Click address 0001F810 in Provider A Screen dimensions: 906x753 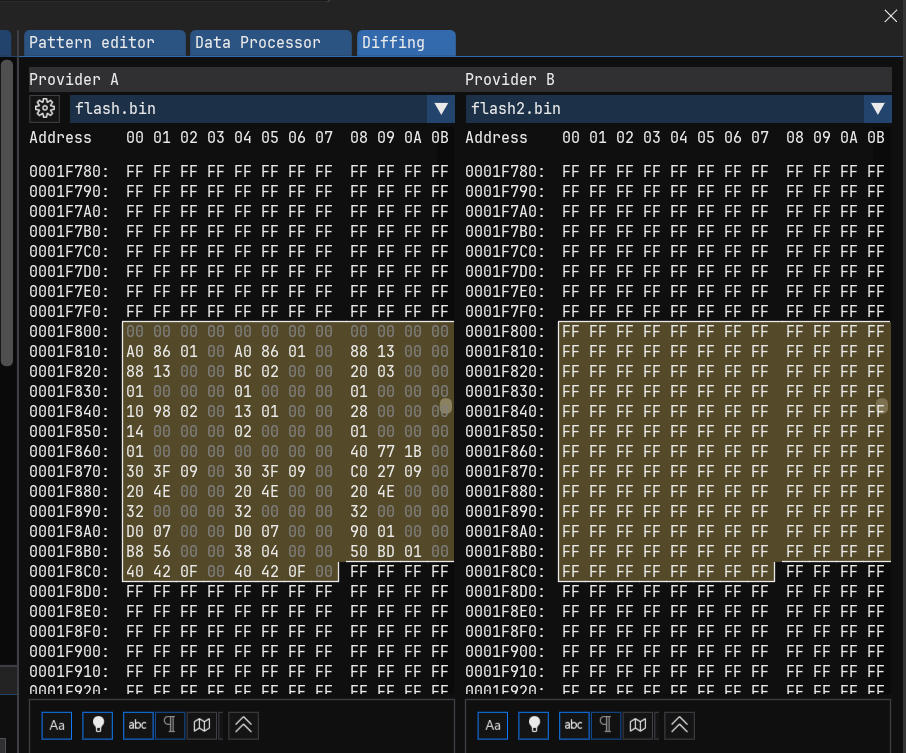[x=69, y=351]
